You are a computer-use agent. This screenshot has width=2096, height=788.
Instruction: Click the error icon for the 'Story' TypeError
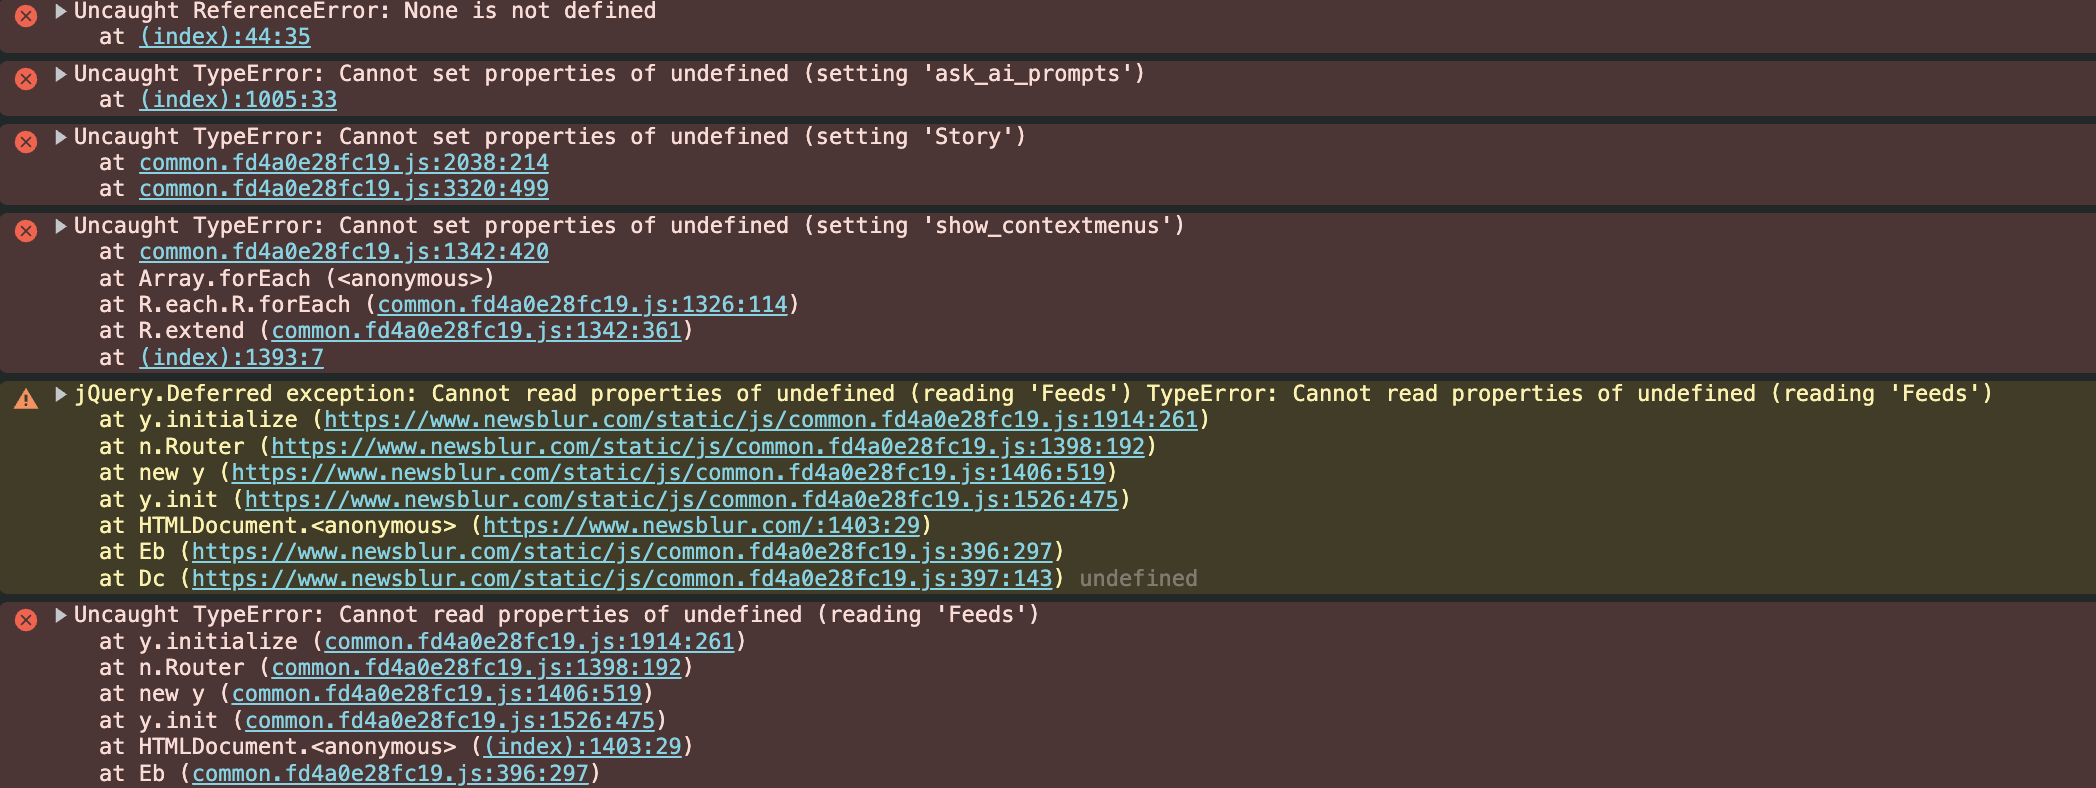pos(26,142)
